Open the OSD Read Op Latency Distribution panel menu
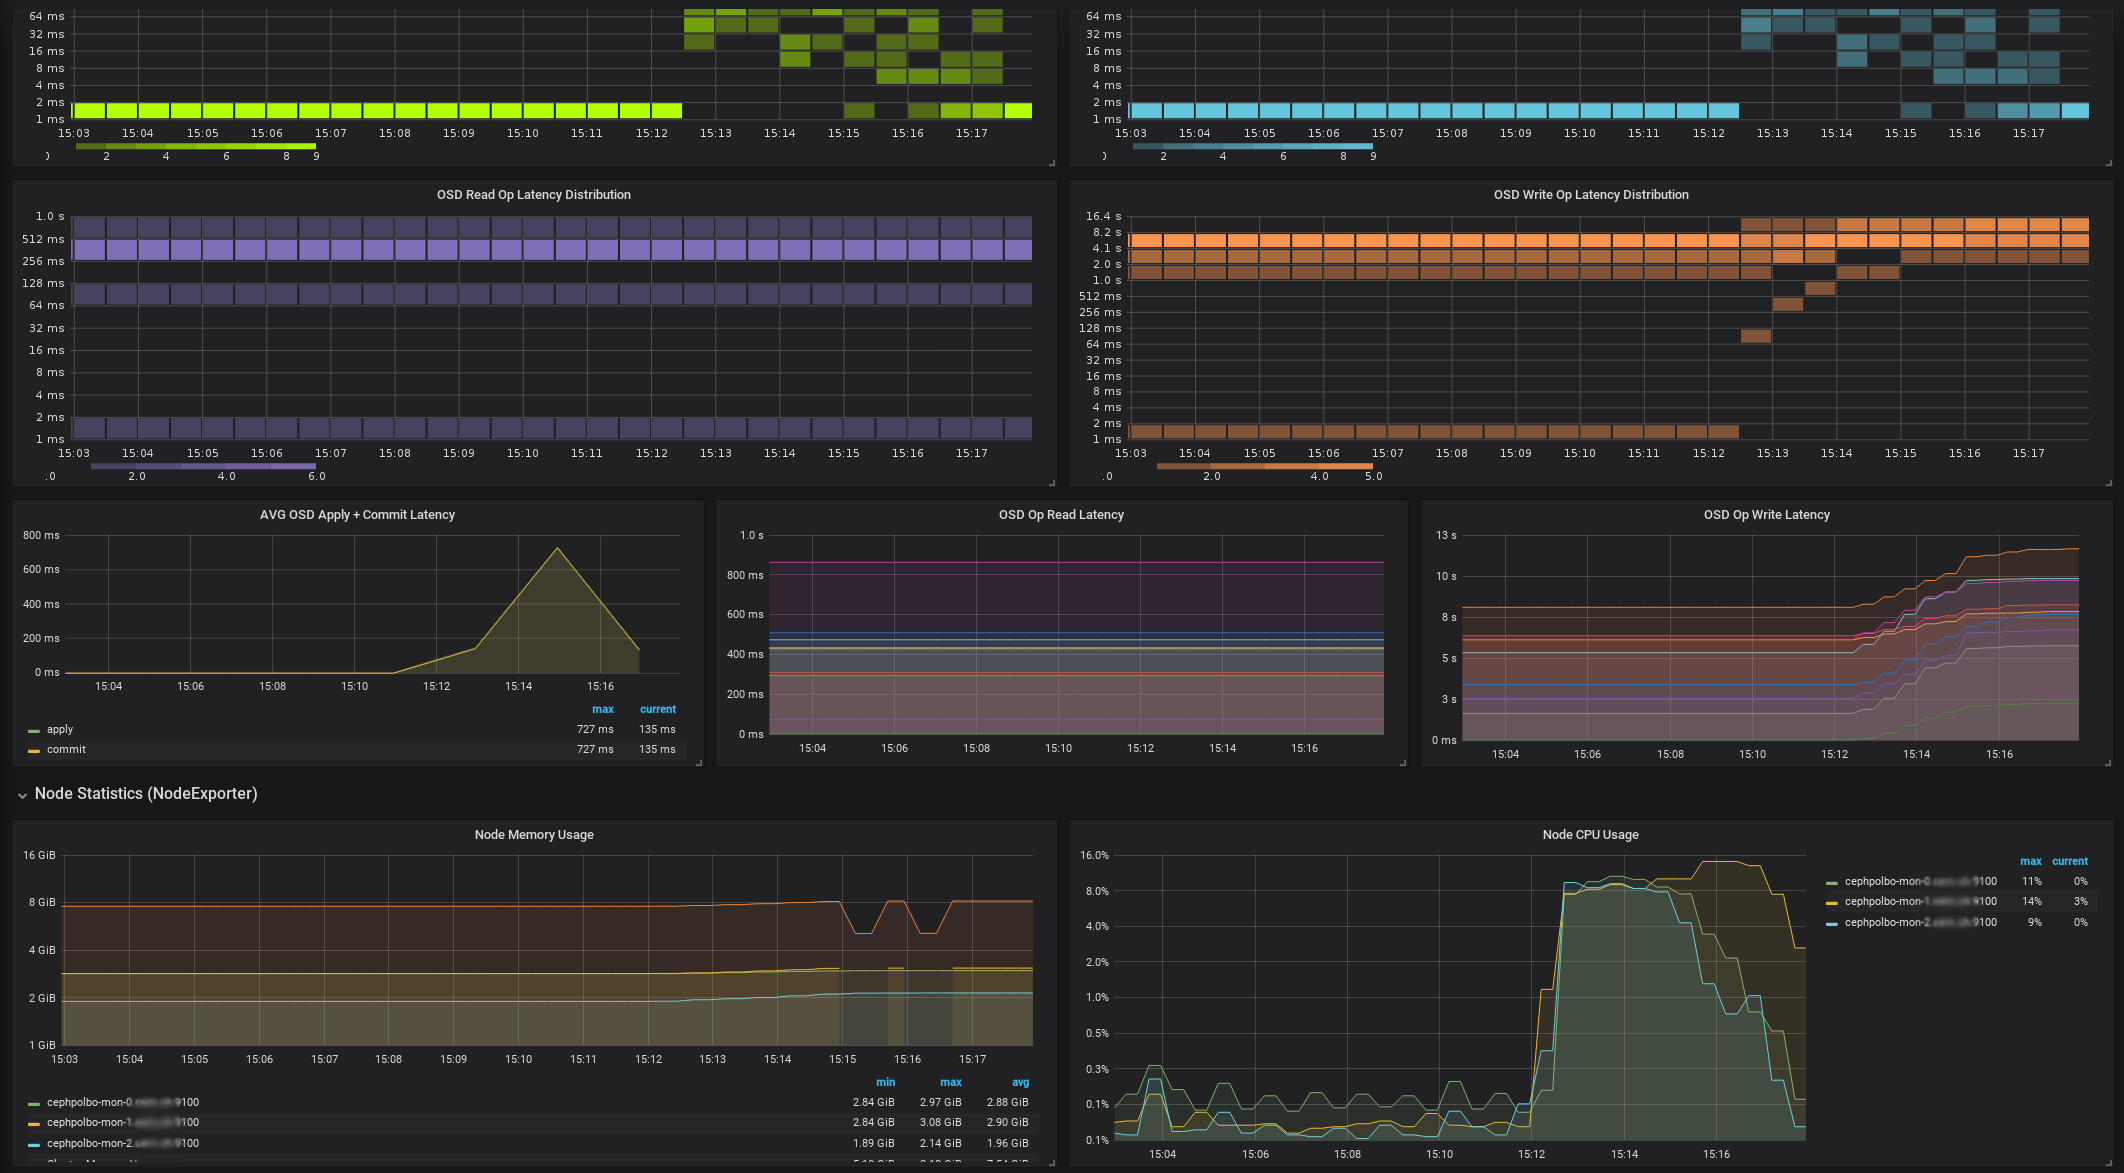The image size is (2124, 1173). click(533, 195)
